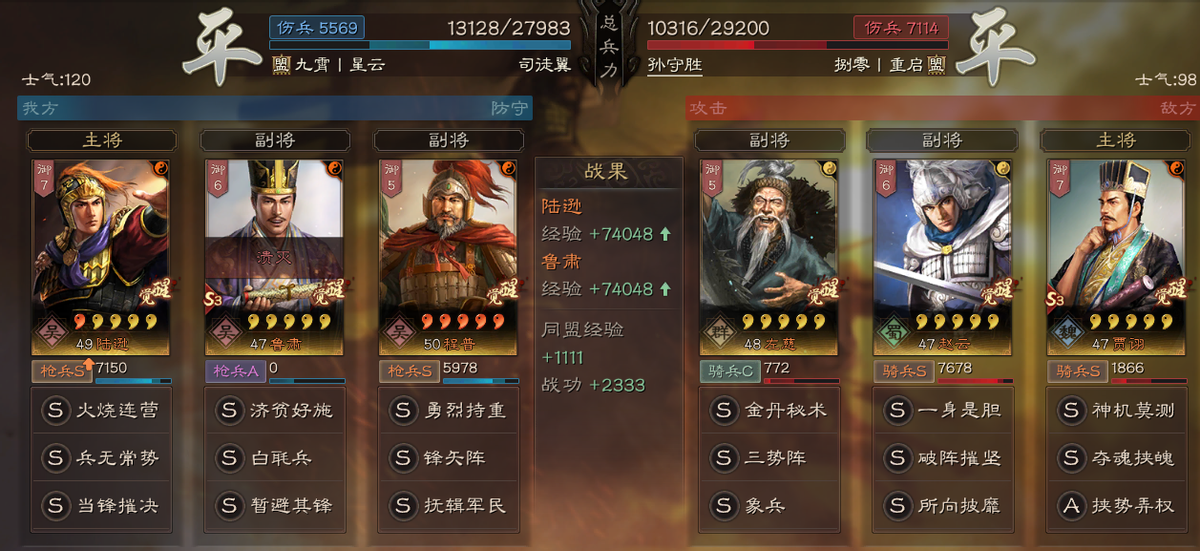Click the blue total troop strength bar
The image size is (1200, 551).
pyautogui.click(x=420, y=45)
